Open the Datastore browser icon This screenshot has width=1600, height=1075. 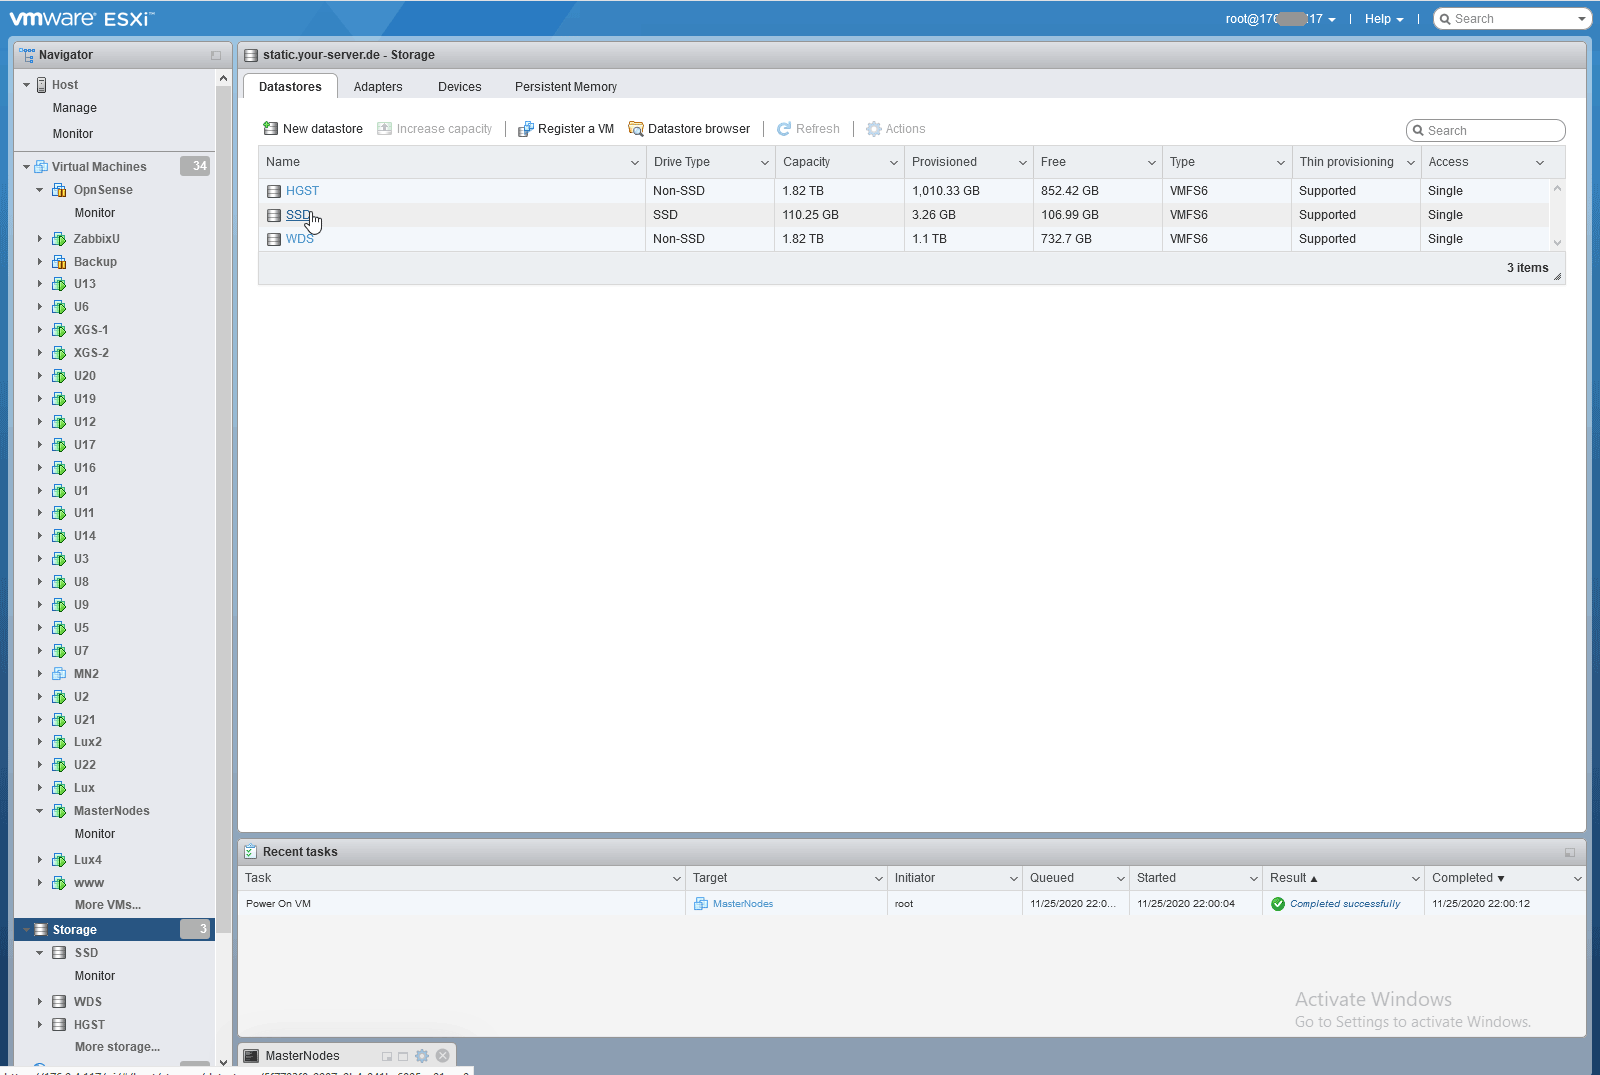[635, 129]
